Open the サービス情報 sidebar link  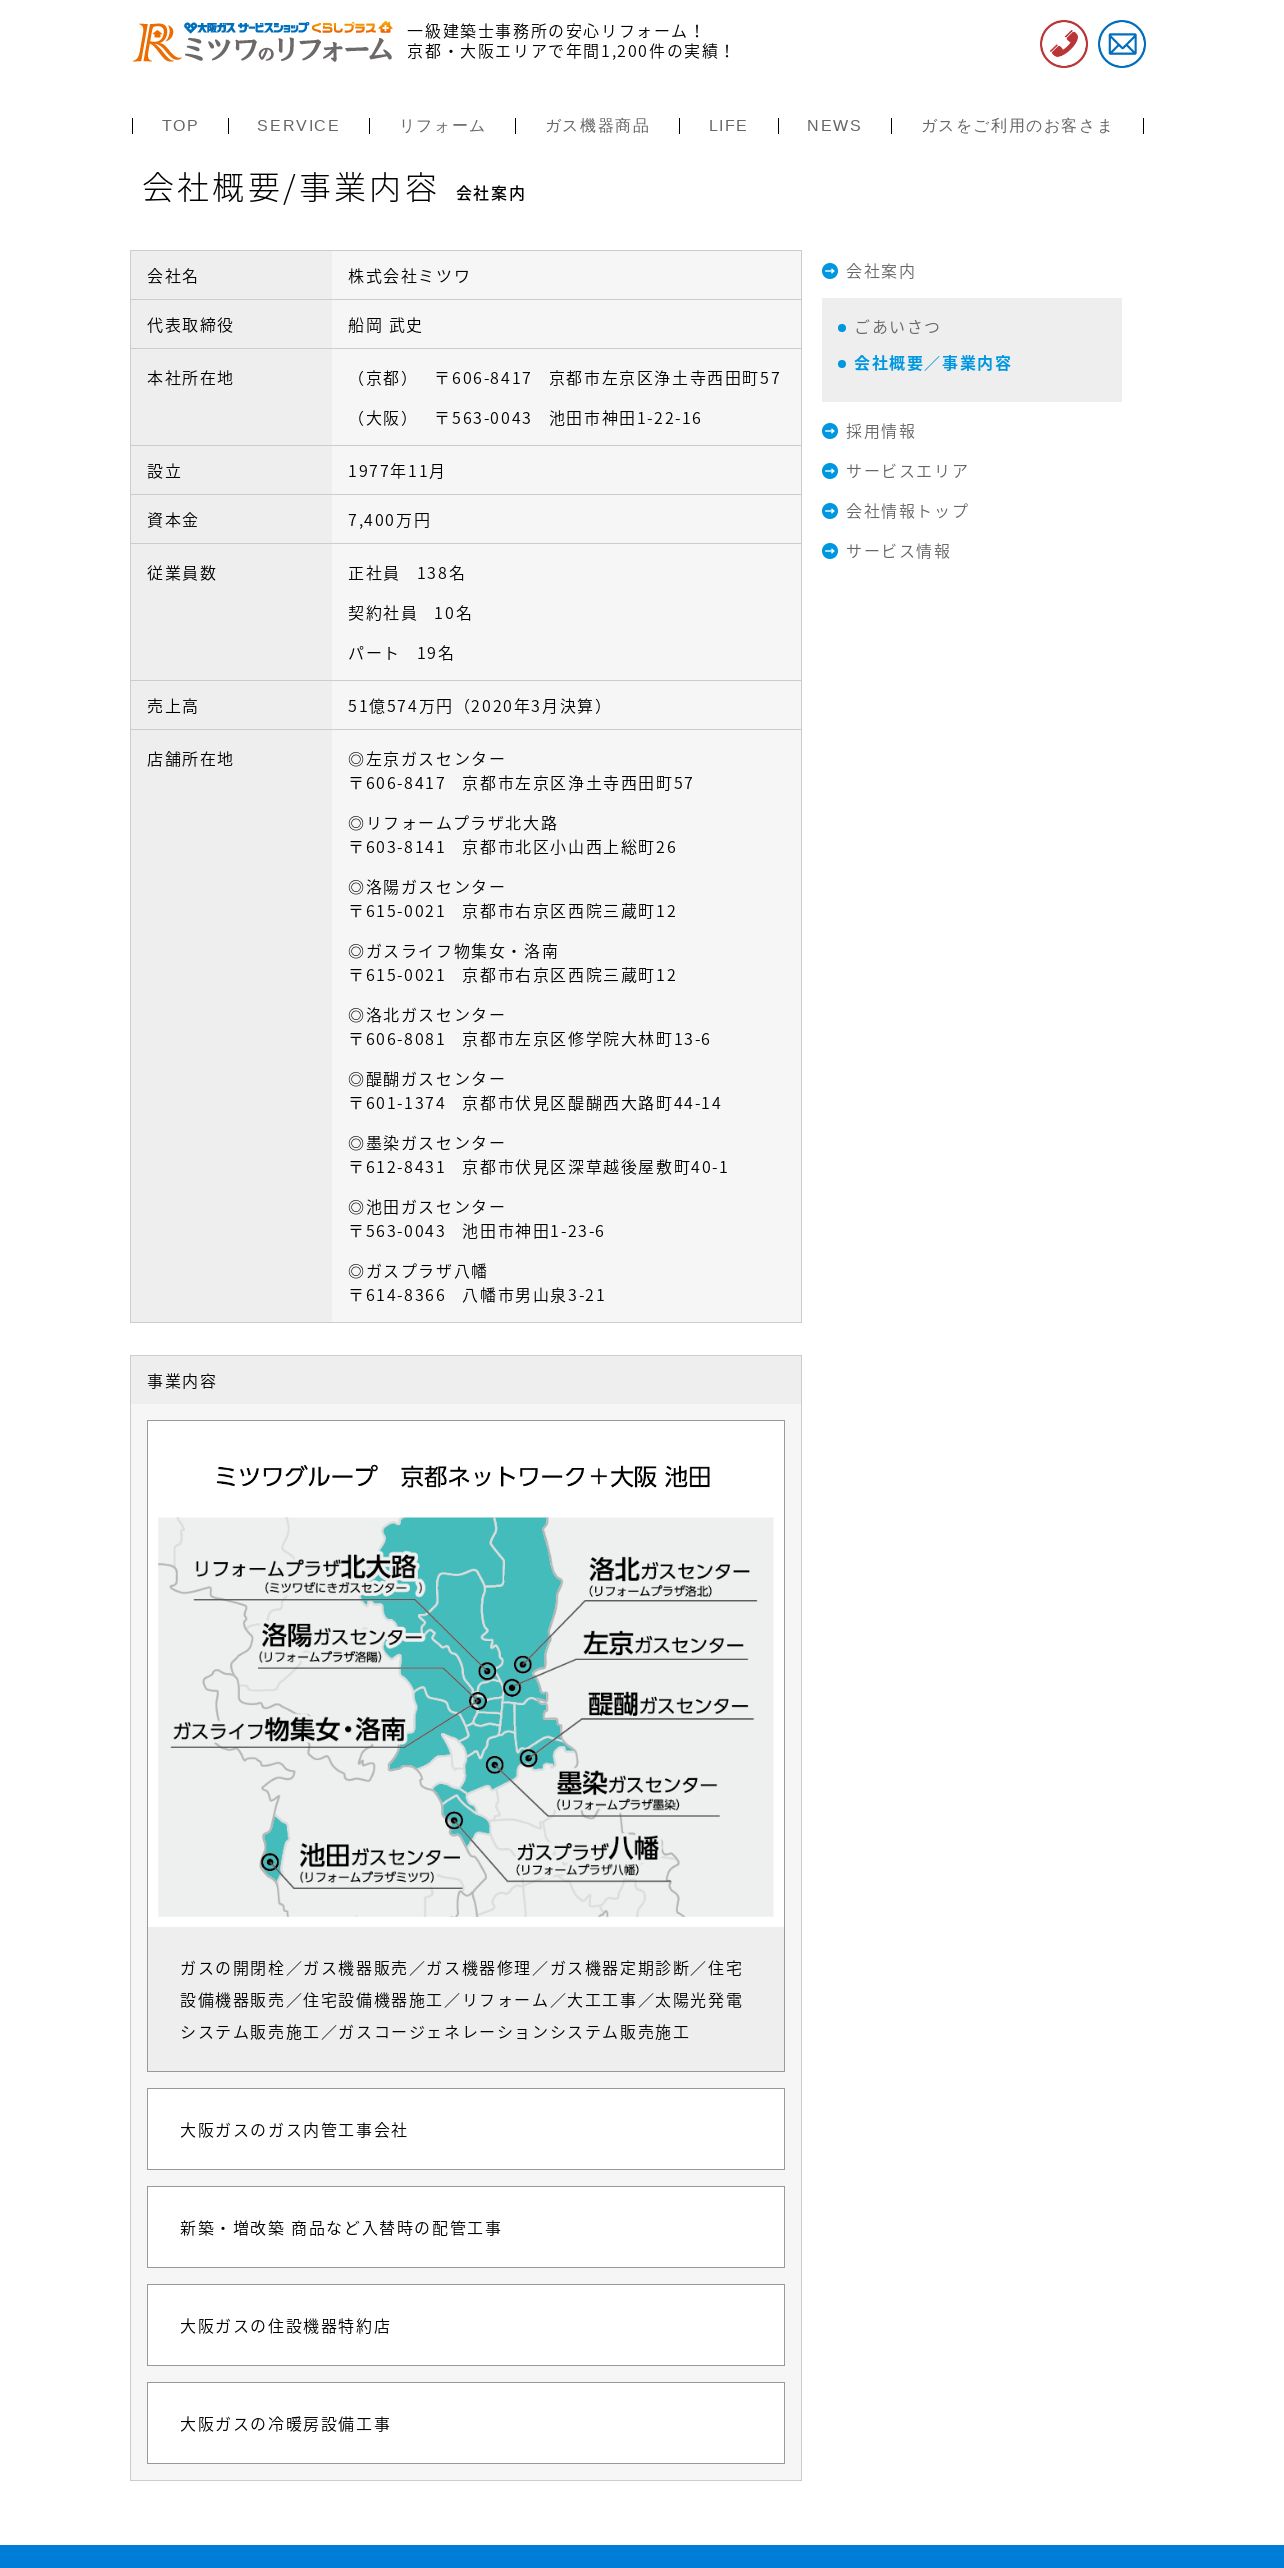coord(898,551)
